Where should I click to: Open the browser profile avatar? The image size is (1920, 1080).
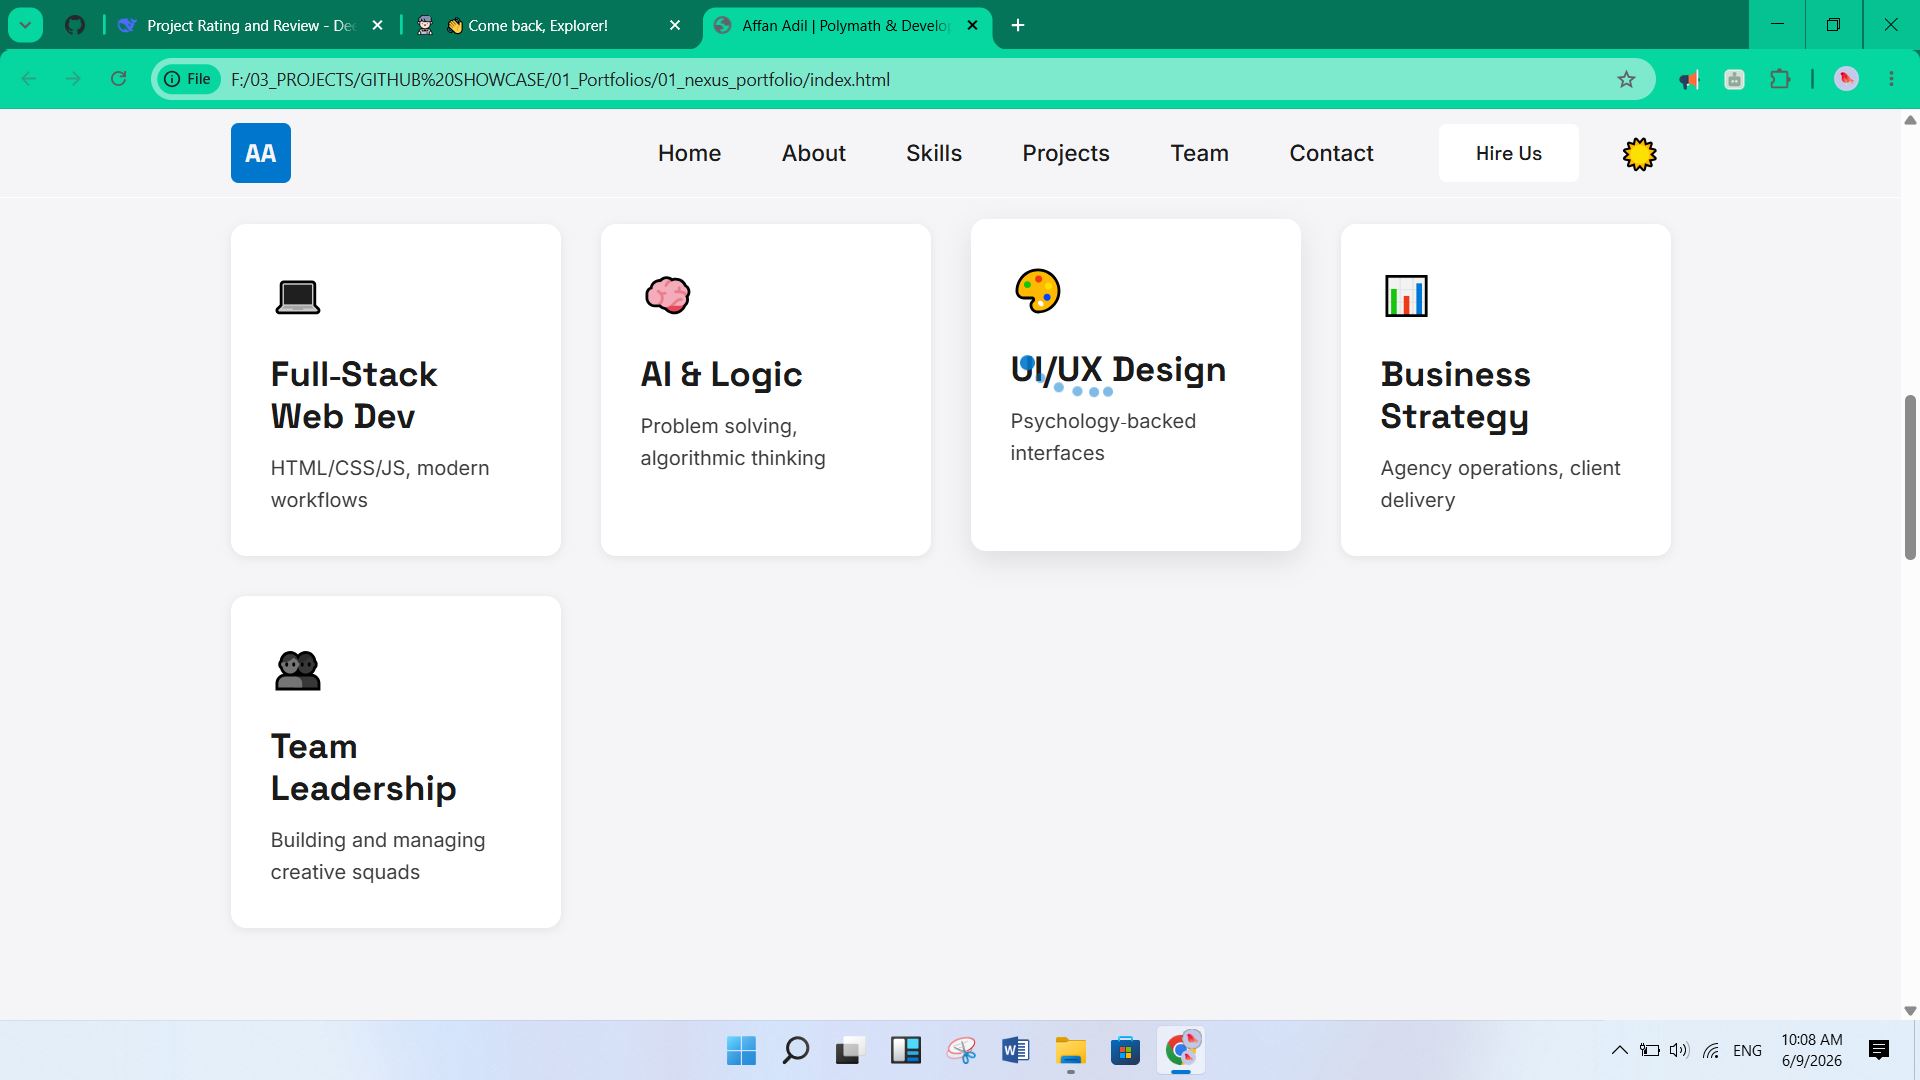1846,79
